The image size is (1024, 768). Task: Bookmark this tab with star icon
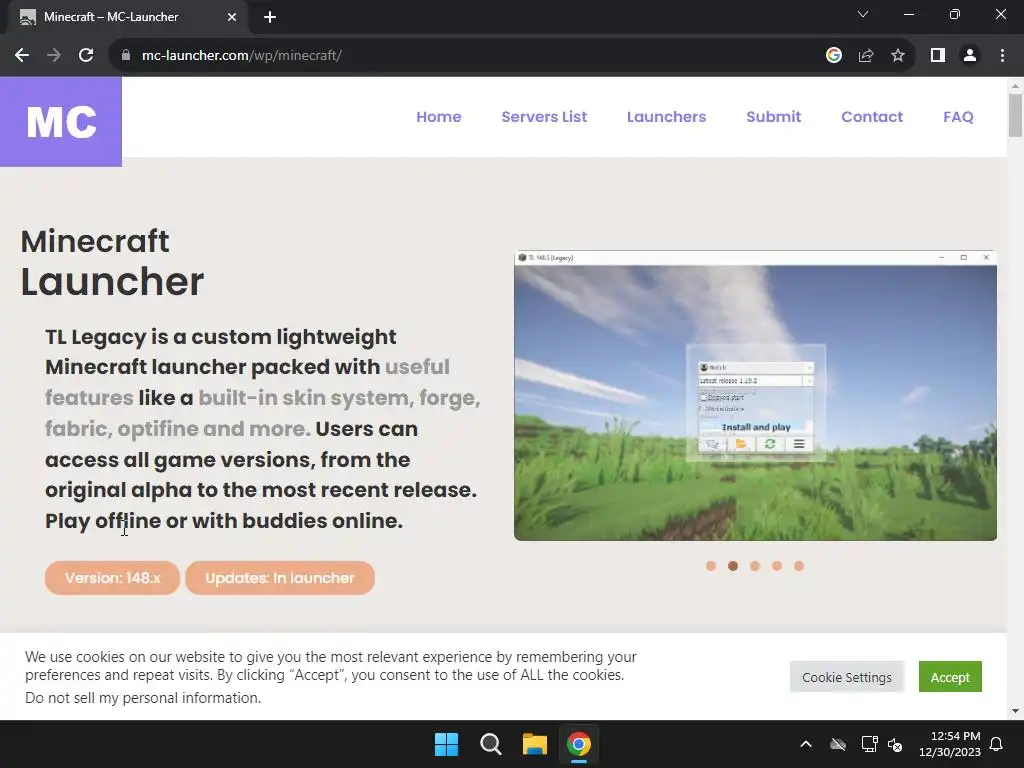898,56
